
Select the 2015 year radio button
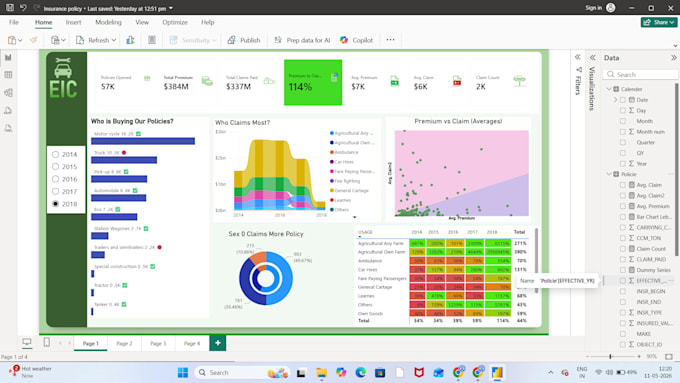[x=56, y=167]
